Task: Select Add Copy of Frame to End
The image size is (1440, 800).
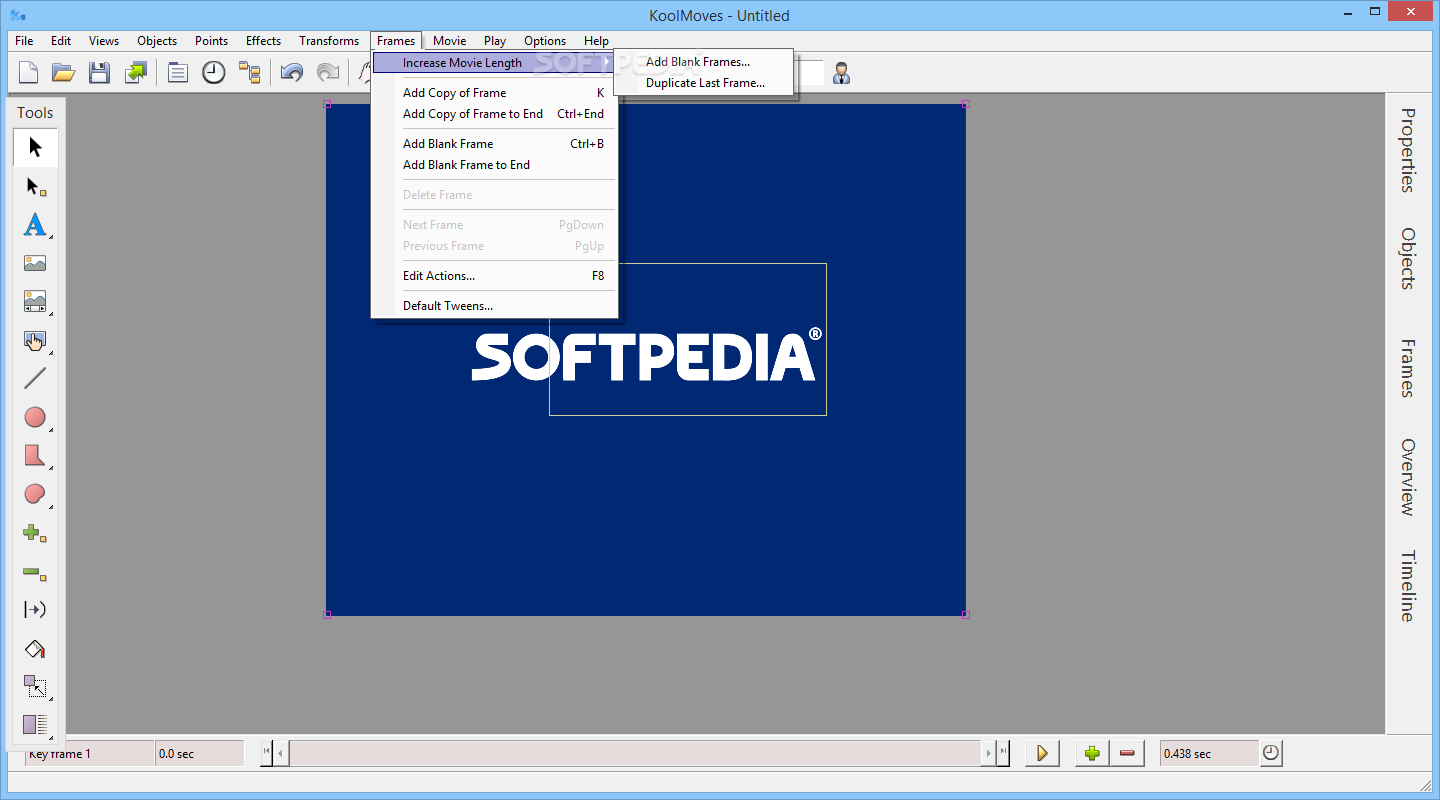Action: (494, 114)
